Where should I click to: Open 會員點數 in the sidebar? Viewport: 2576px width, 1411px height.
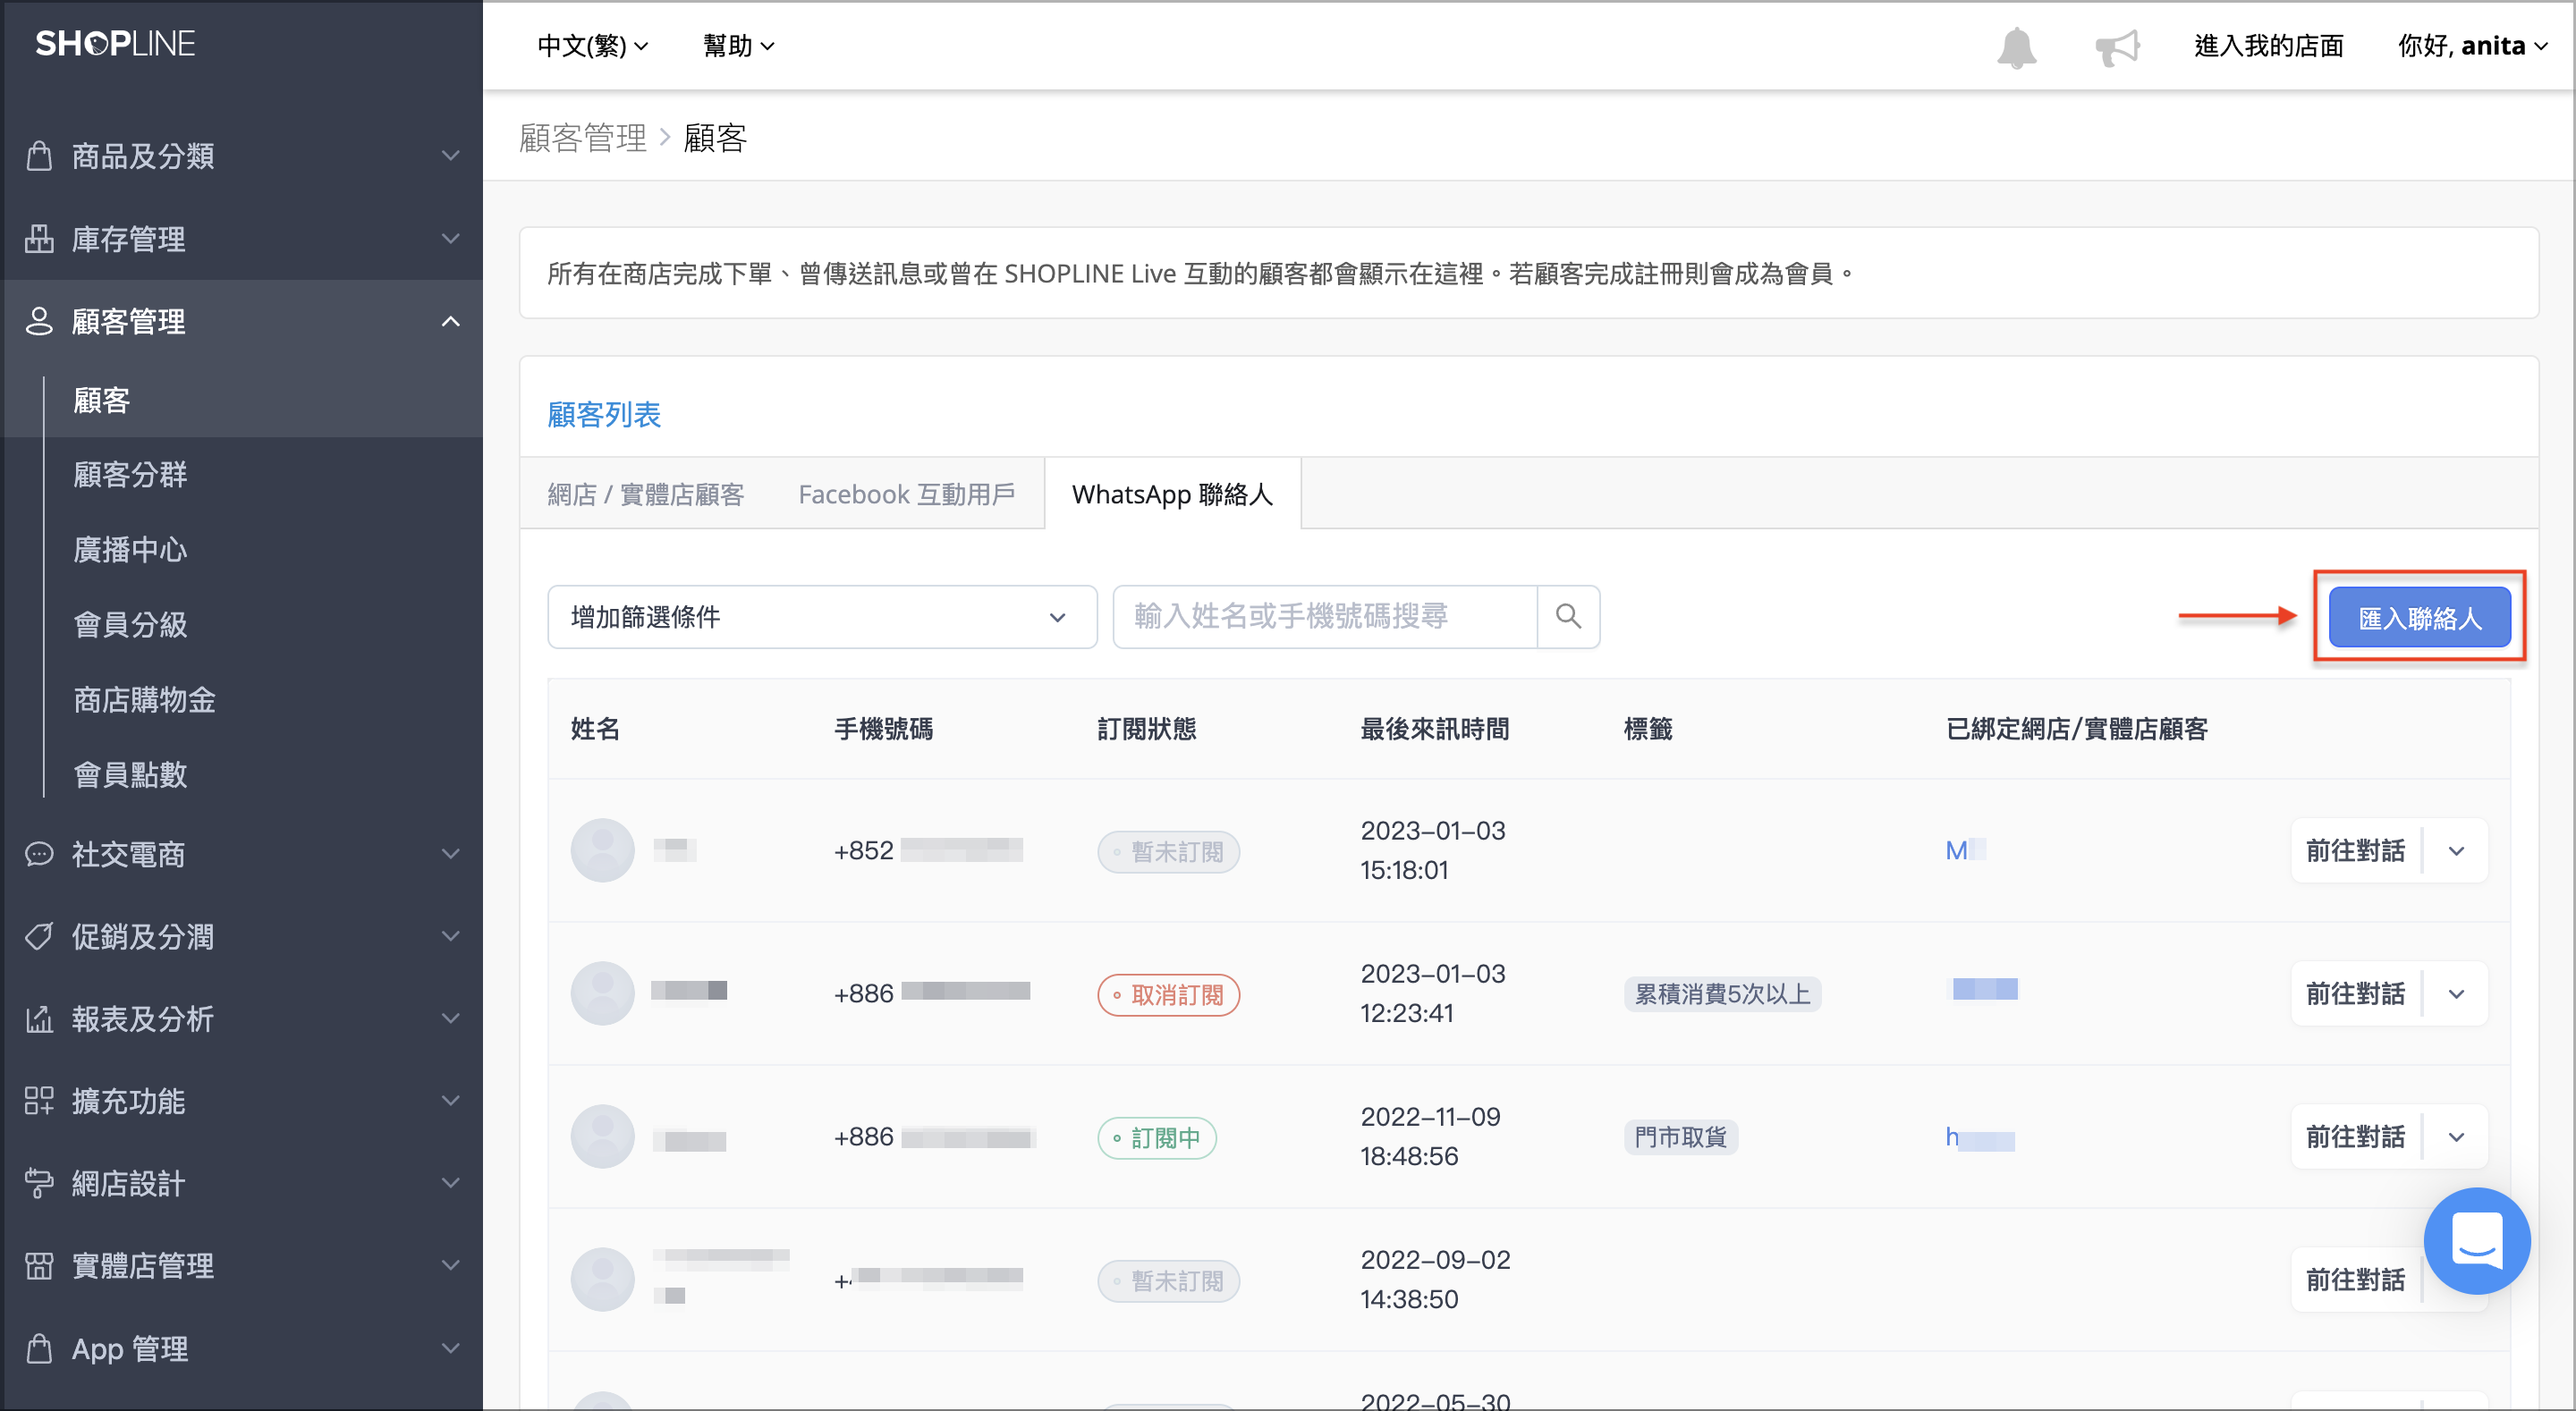(130, 774)
